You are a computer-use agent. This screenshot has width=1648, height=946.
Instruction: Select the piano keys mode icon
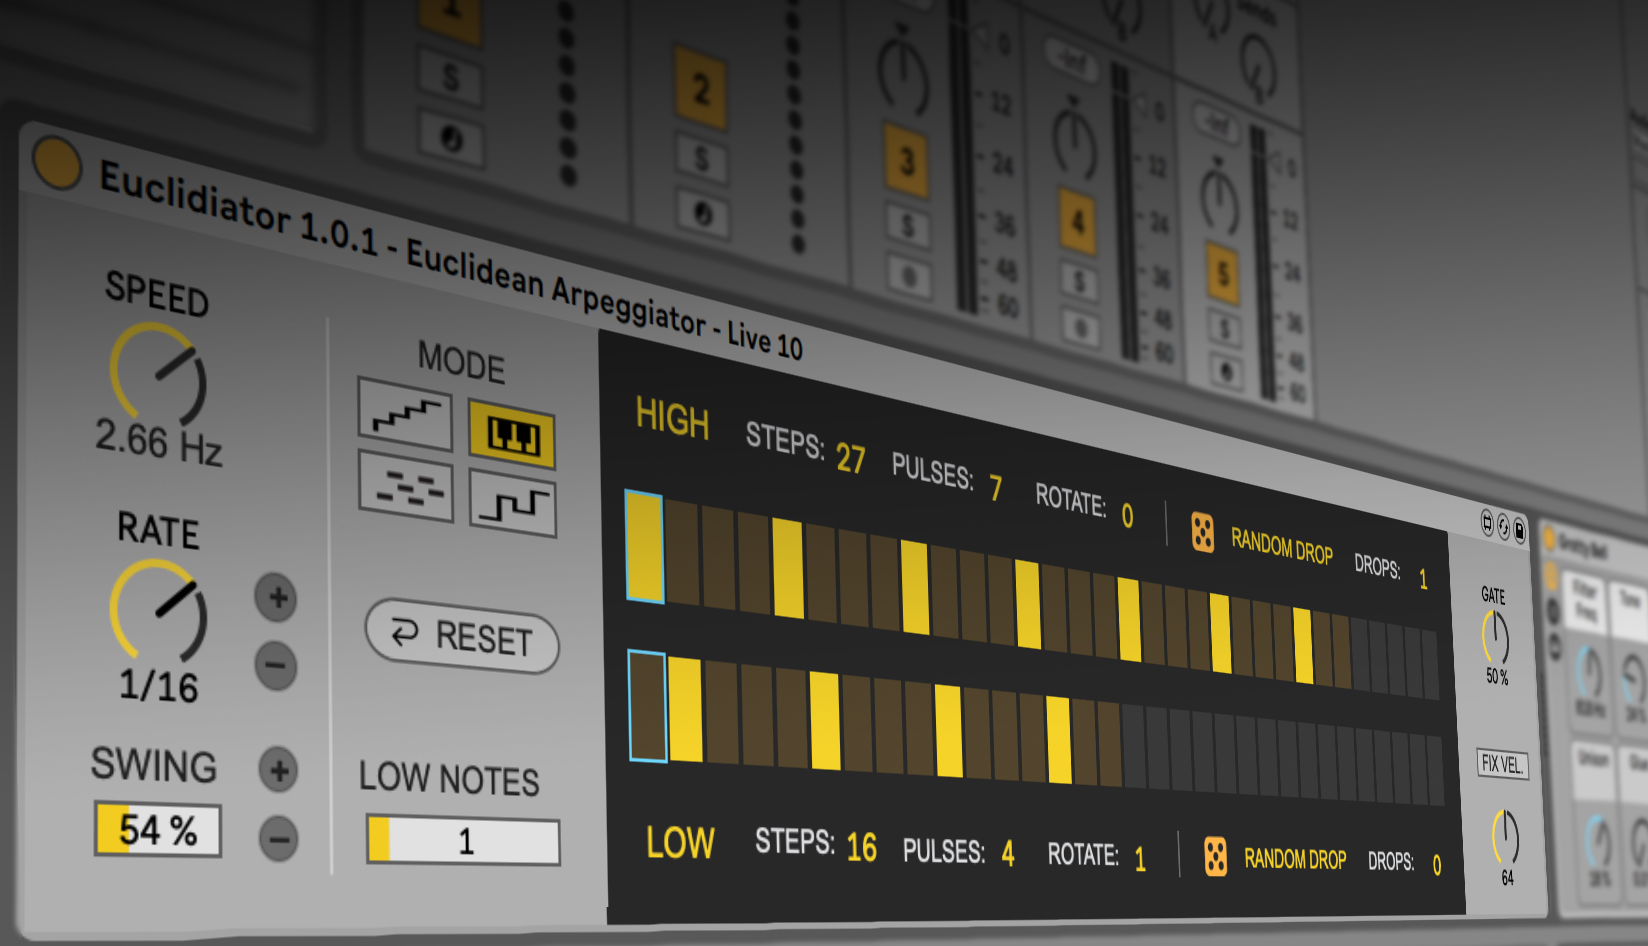click(512, 435)
